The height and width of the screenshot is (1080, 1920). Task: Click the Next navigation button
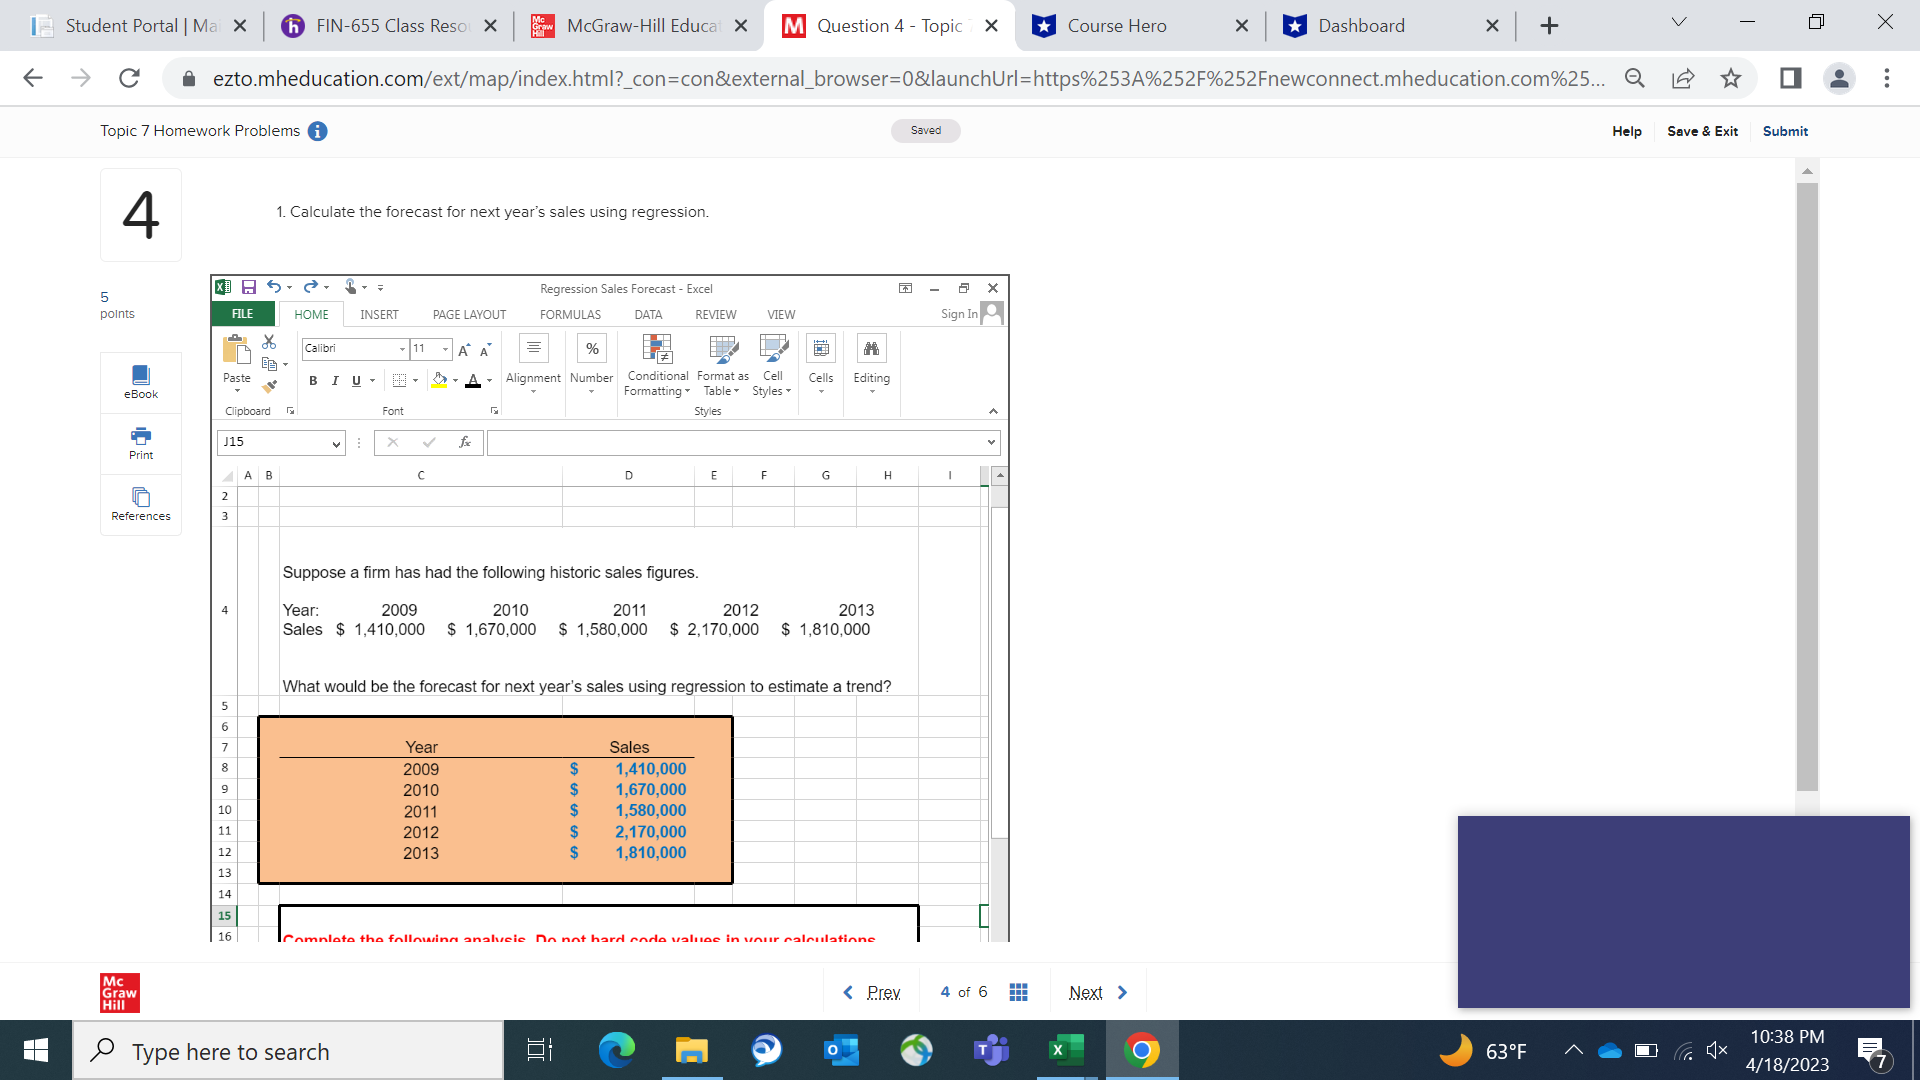(1086, 992)
